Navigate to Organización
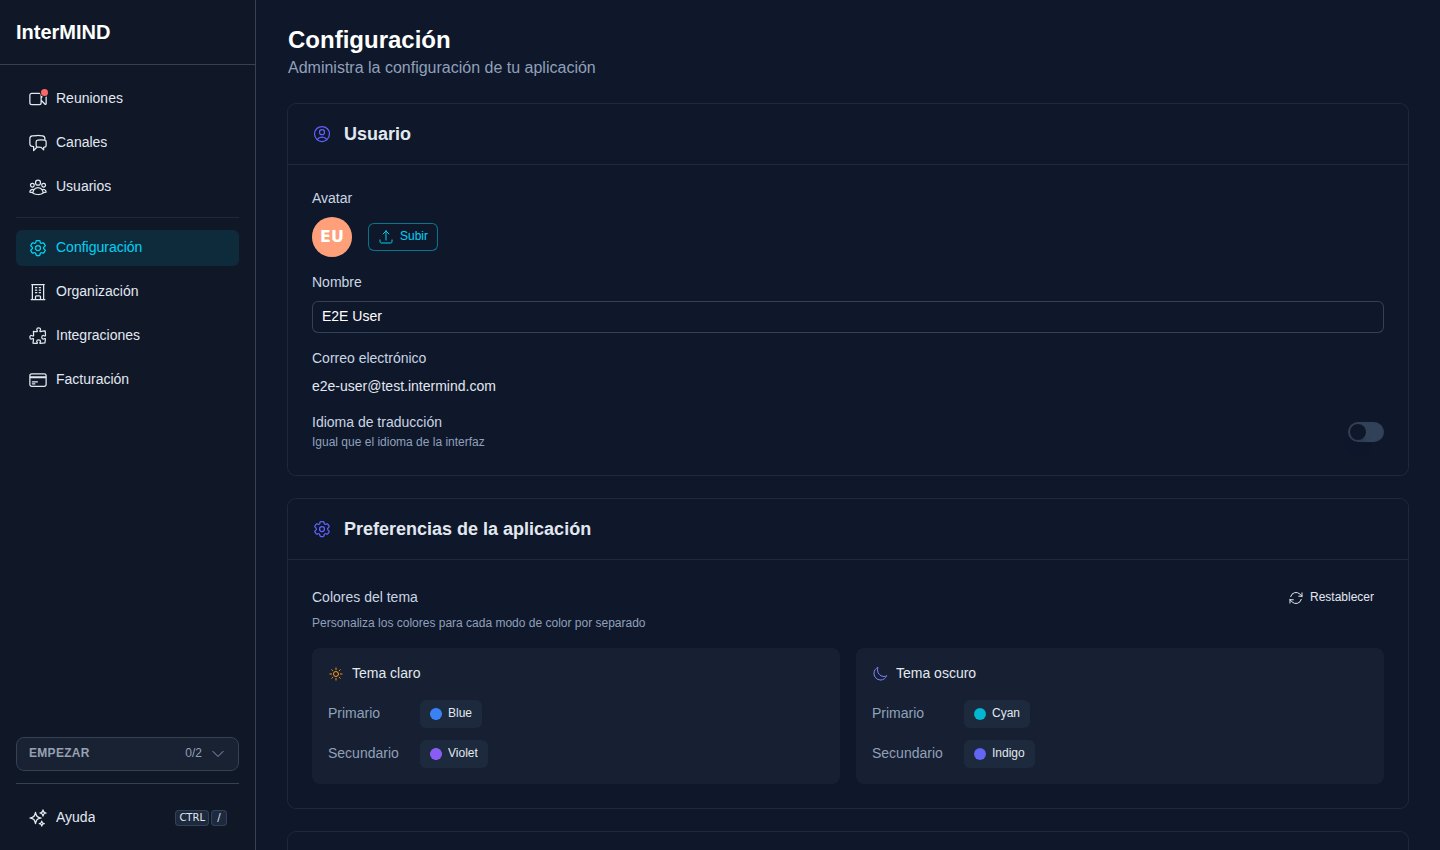The width and height of the screenshot is (1440, 850). click(x=127, y=291)
